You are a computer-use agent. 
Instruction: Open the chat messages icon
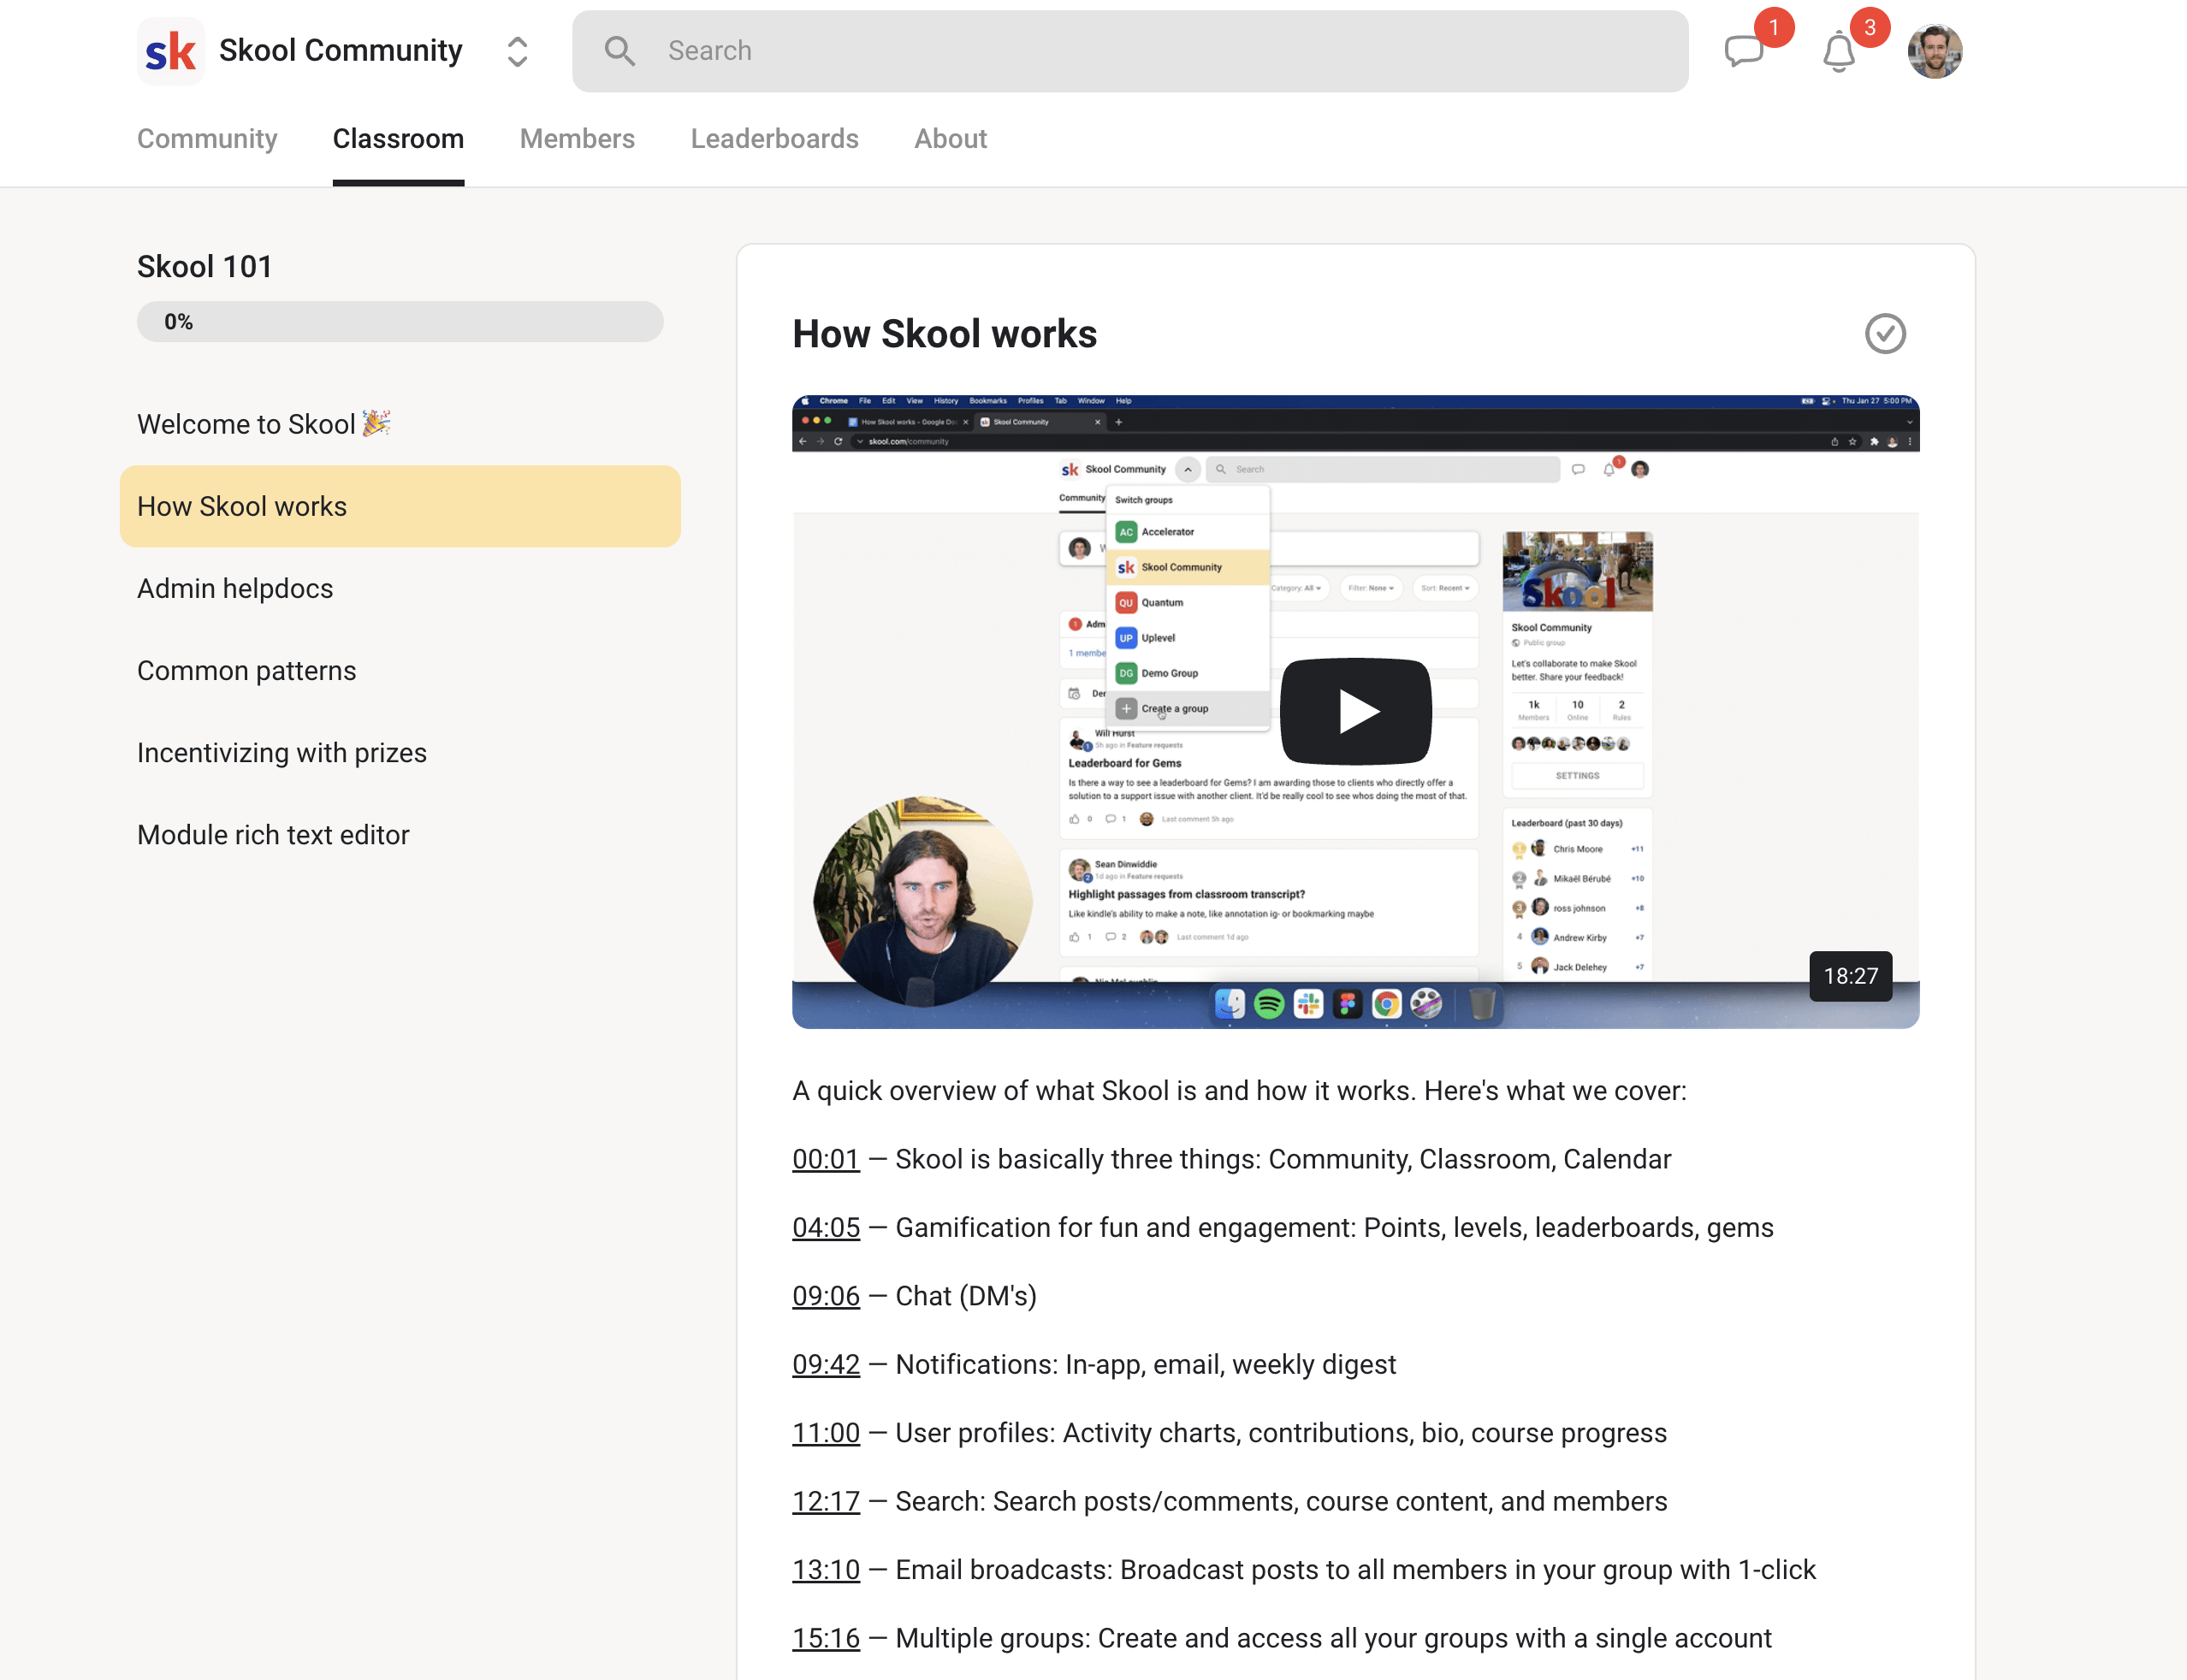(1744, 51)
